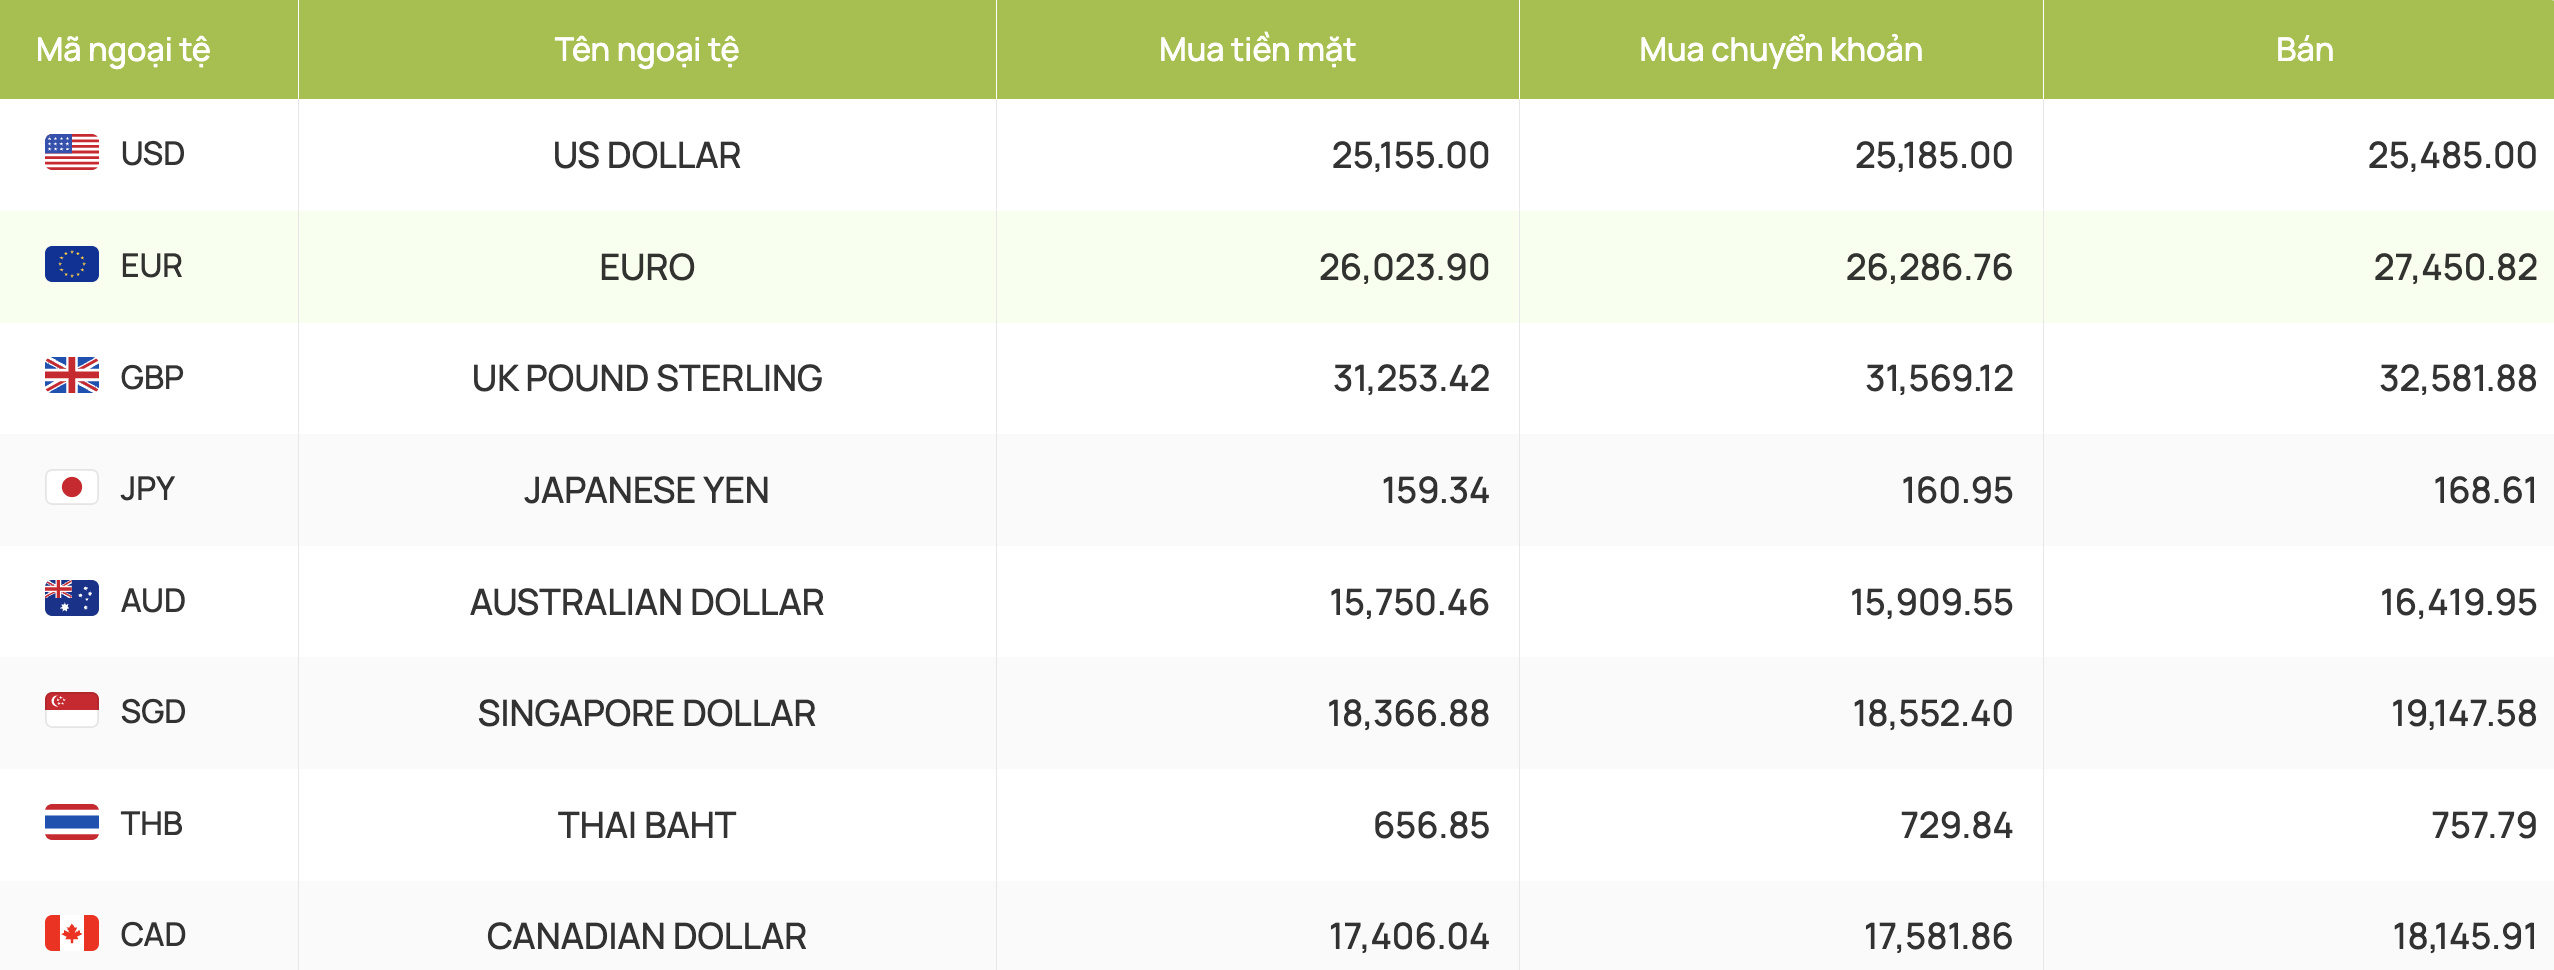Viewport: 2554px width, 970px height.
Task: Click the 'Mua tiền mặt' column header
Action: click(x=1257, y=50)
